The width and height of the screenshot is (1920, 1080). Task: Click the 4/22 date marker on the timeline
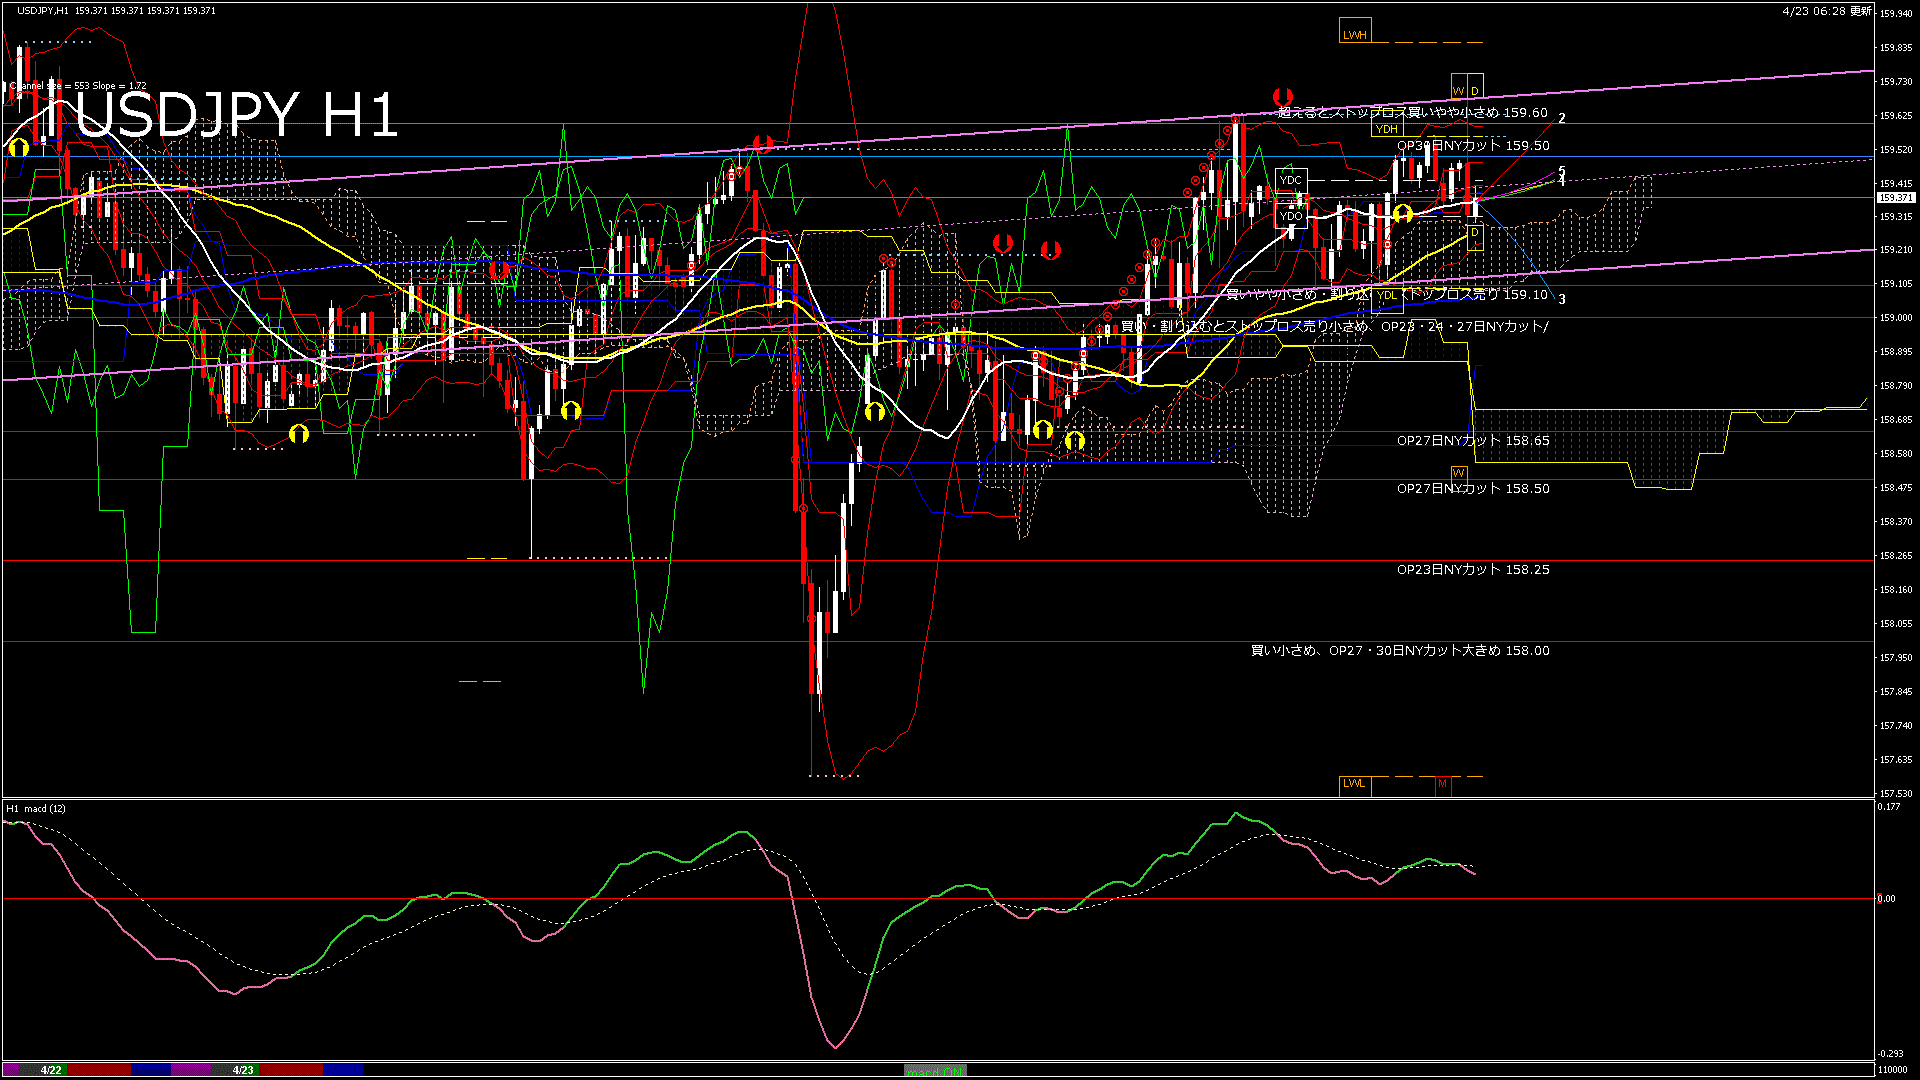51,1070
